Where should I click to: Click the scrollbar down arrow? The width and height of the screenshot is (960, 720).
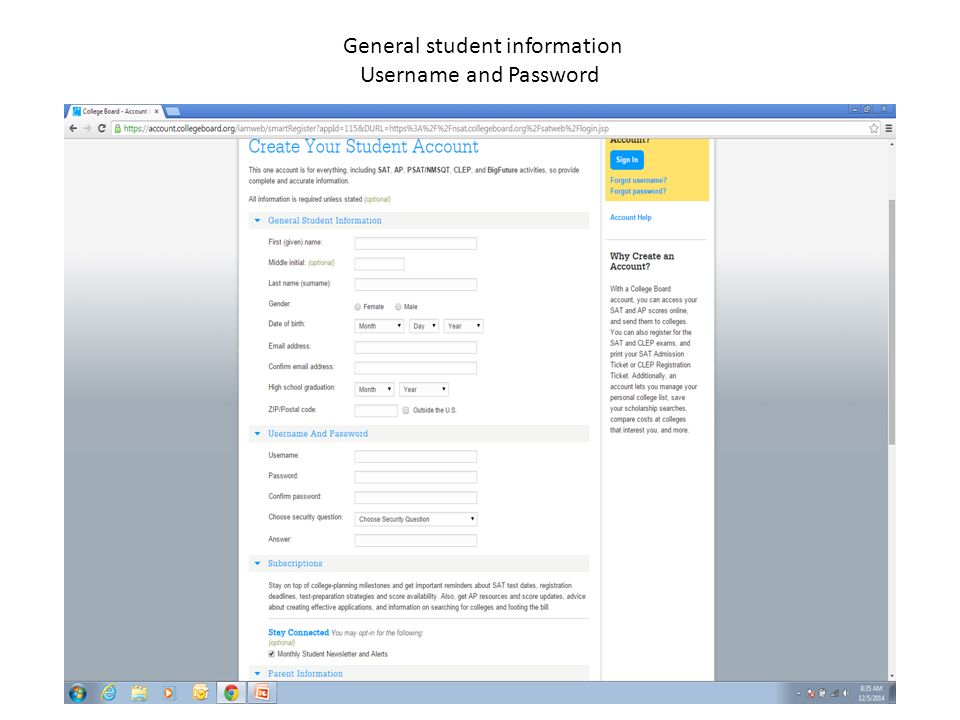pos(891,676)
